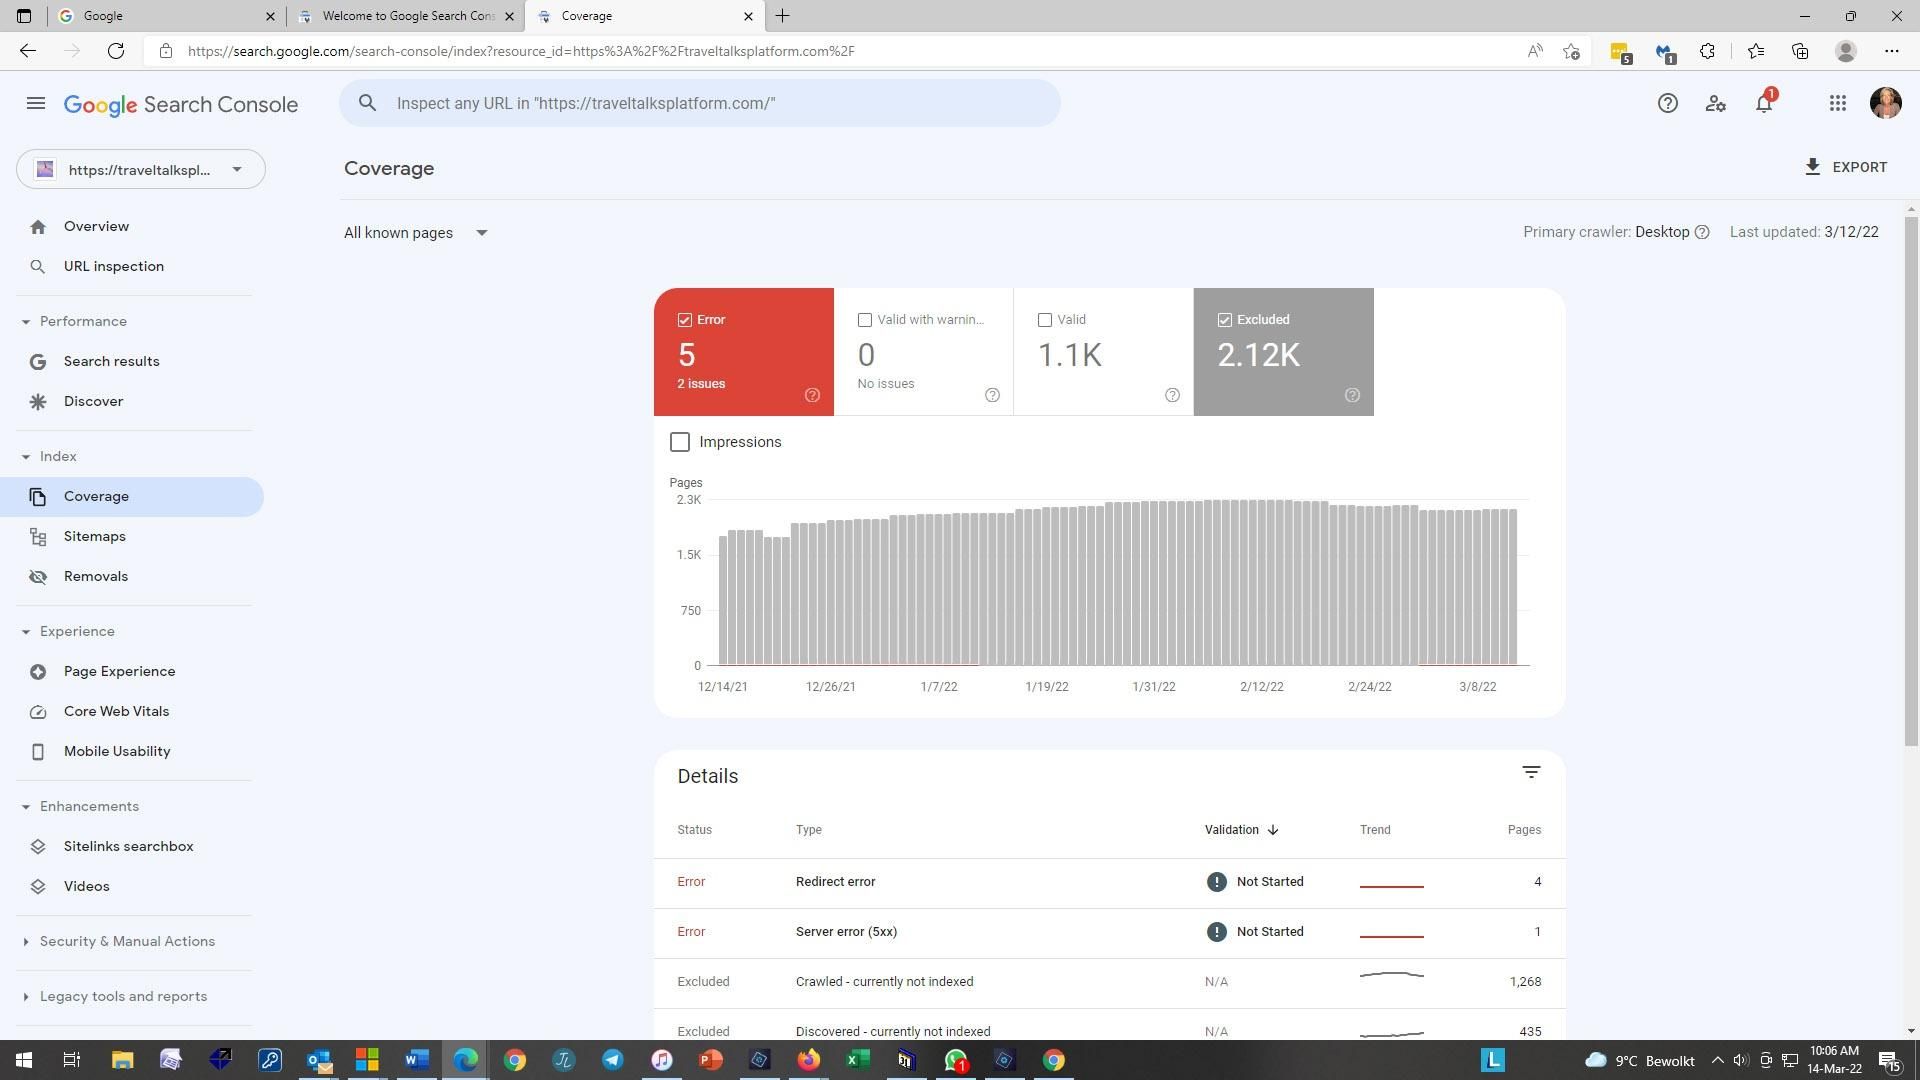The image size is (1920, 1080).
Task: Open the hamburger main menu icon
Action: pyautogui.click(x=36, y=104)
